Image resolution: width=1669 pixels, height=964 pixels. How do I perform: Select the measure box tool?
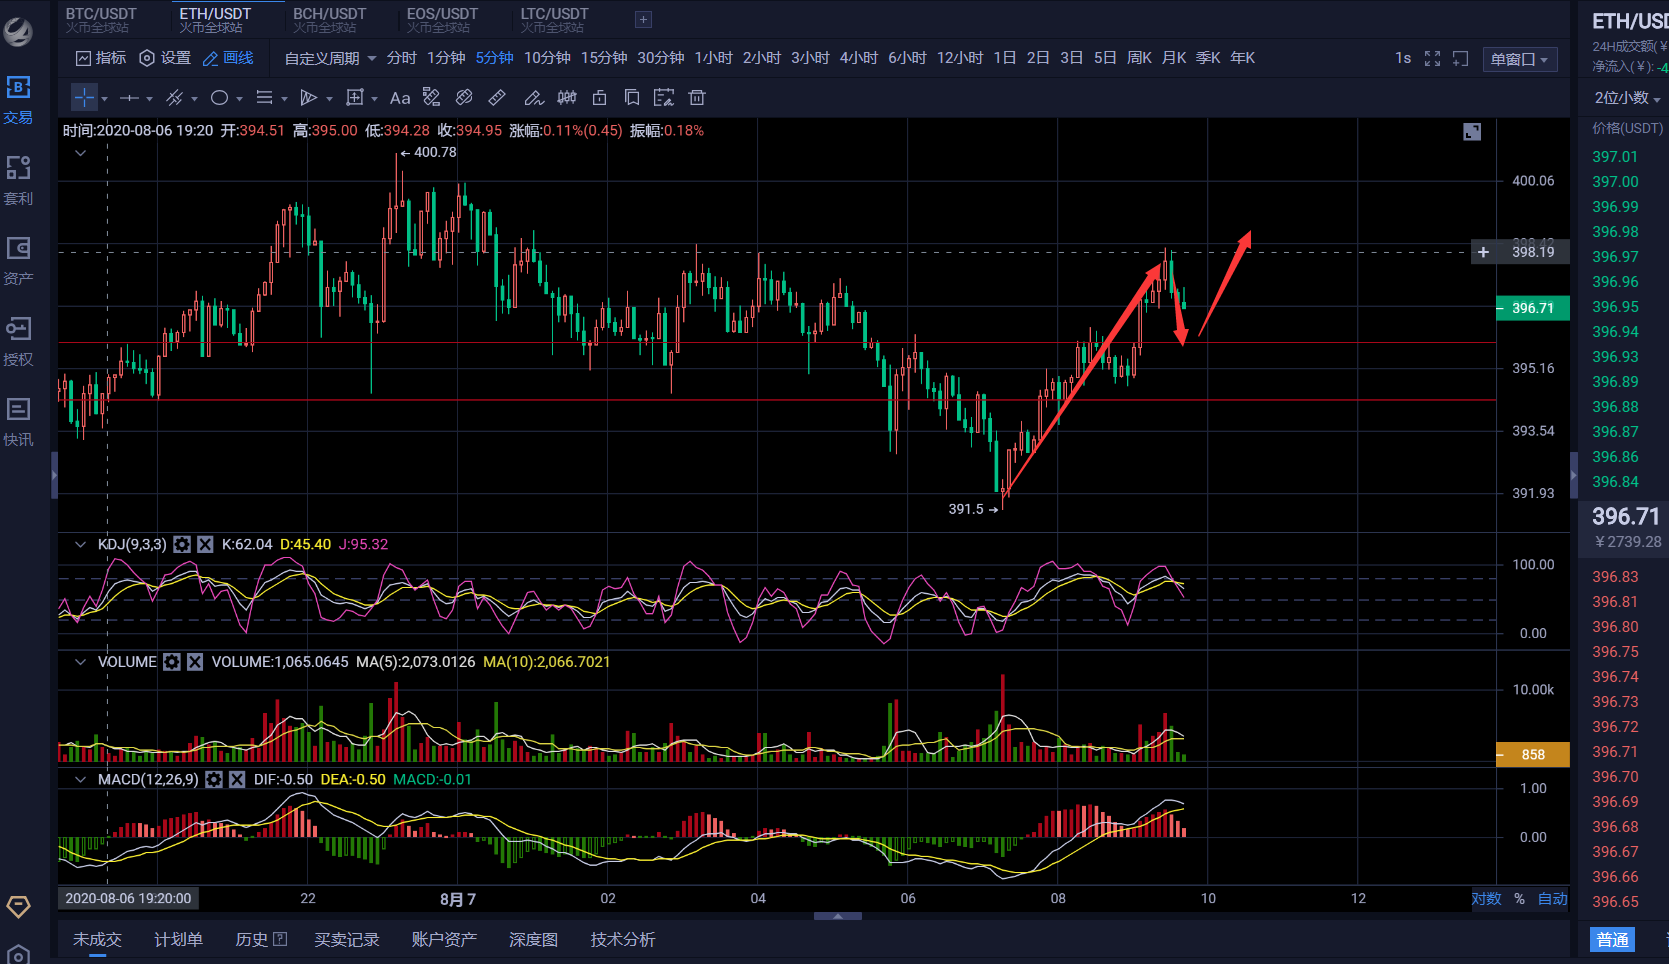[x=354, y=98]
